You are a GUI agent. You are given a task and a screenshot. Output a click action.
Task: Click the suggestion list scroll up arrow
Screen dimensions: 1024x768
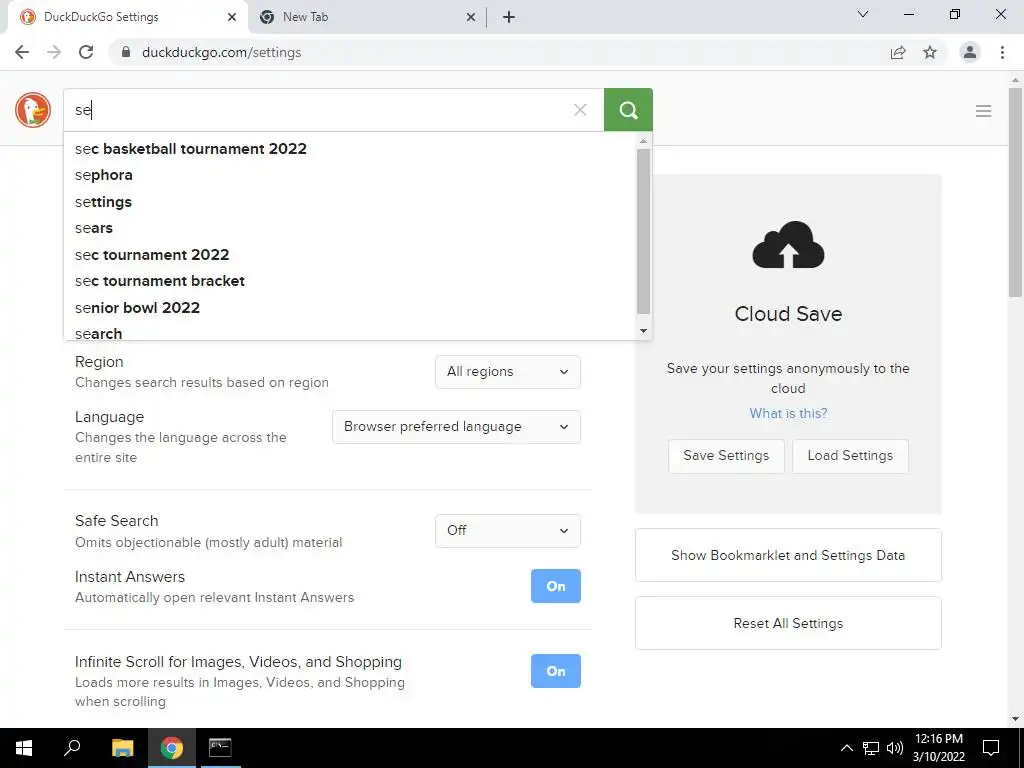pos(643,141)
